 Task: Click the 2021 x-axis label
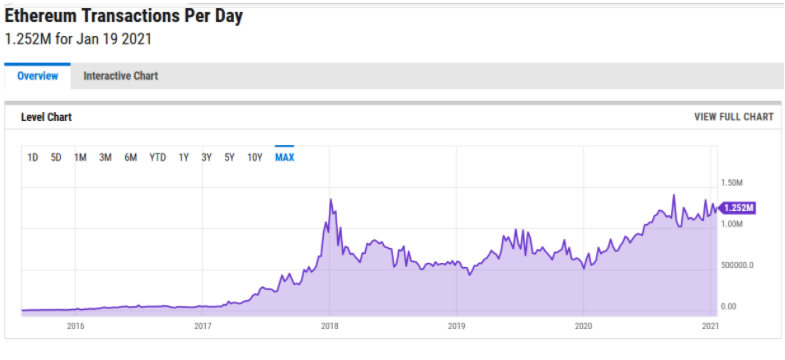click(x=710, y=326)
